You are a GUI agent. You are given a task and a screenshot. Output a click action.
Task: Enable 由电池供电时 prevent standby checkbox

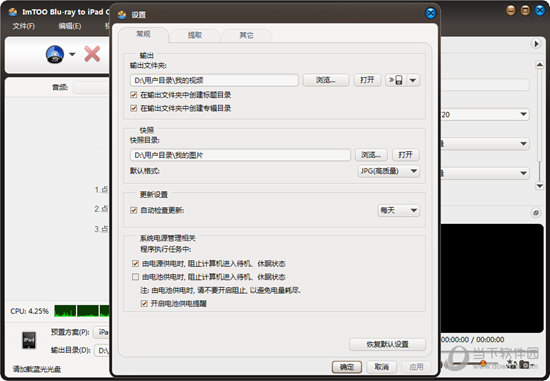click(x=135, y=277)
